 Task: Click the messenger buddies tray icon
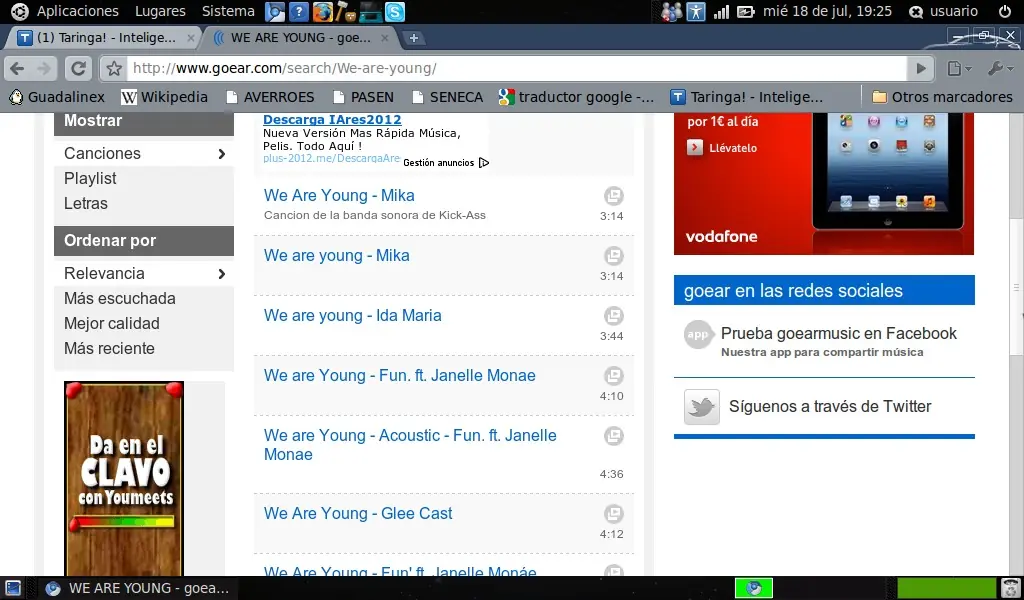[671, 11]
